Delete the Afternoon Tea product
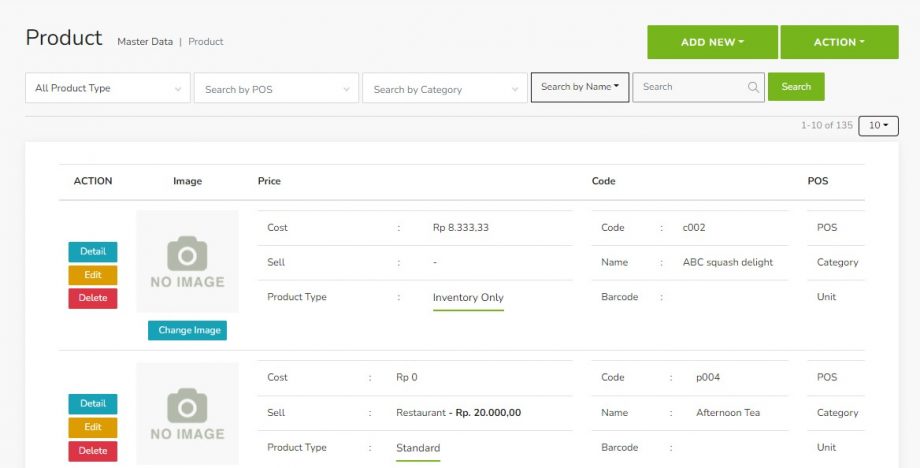The height and width of the screenshot is (468, 920). 93,451
